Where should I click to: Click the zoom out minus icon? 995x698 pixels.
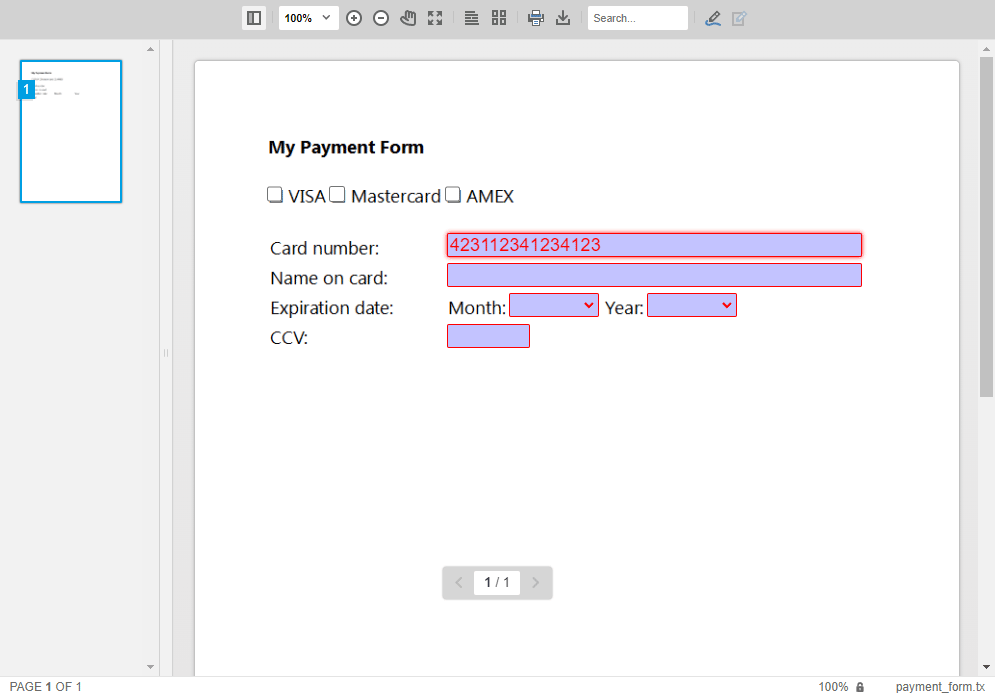381,18
